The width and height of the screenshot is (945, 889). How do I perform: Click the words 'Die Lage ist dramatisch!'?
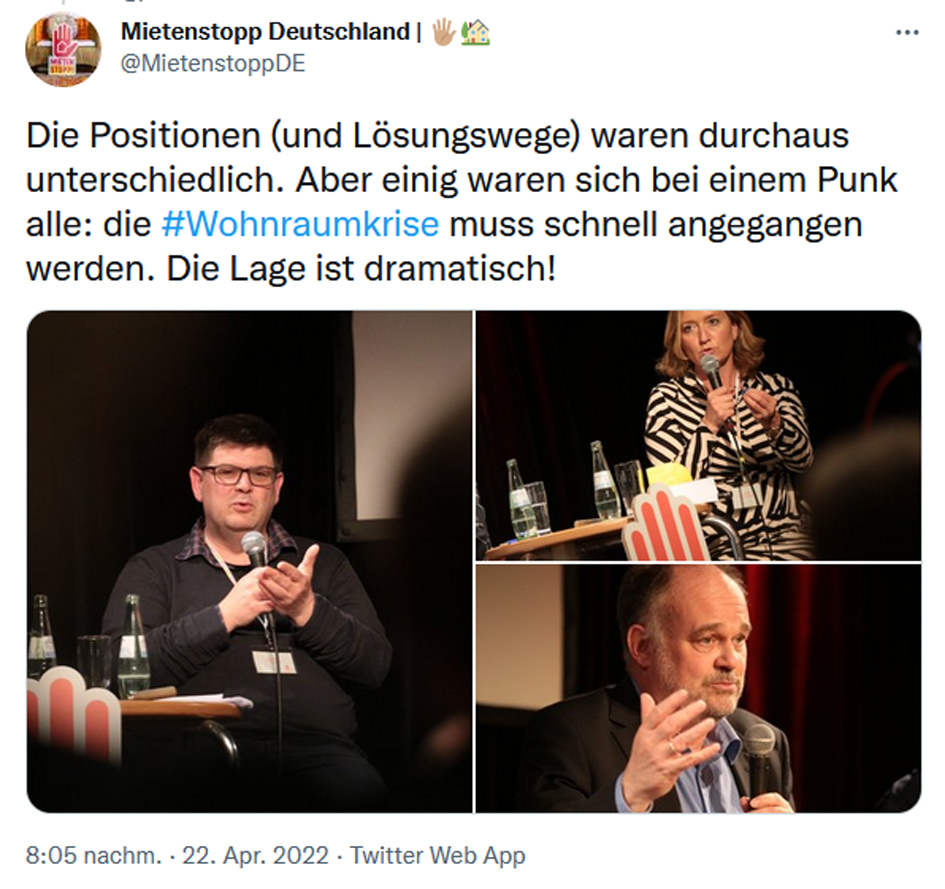click(360, 269)
